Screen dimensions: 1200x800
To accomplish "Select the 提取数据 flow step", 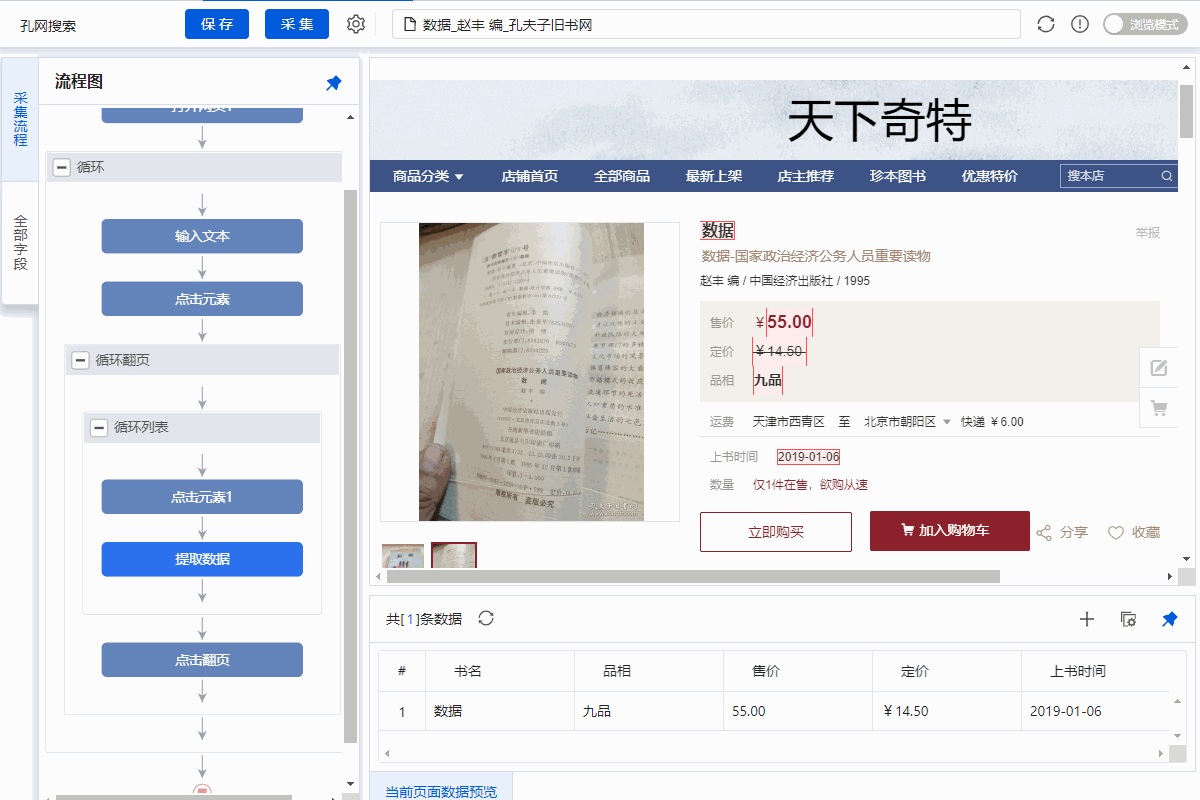I will coord(202,559).
